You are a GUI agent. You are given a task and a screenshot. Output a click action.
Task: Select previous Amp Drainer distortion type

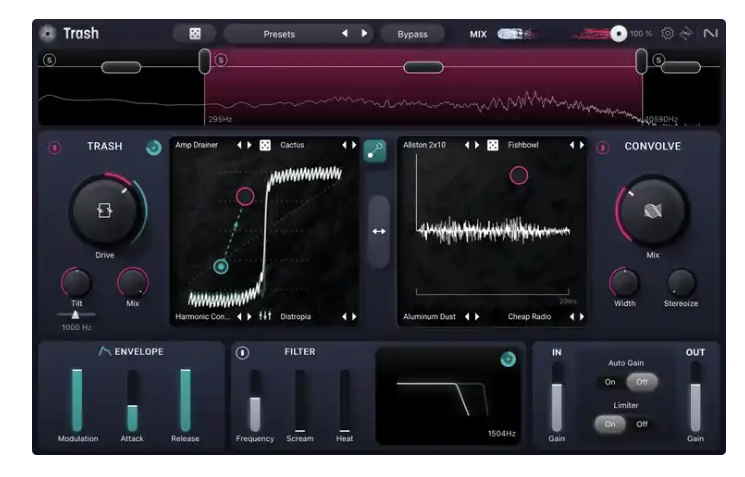click(239, 145)
